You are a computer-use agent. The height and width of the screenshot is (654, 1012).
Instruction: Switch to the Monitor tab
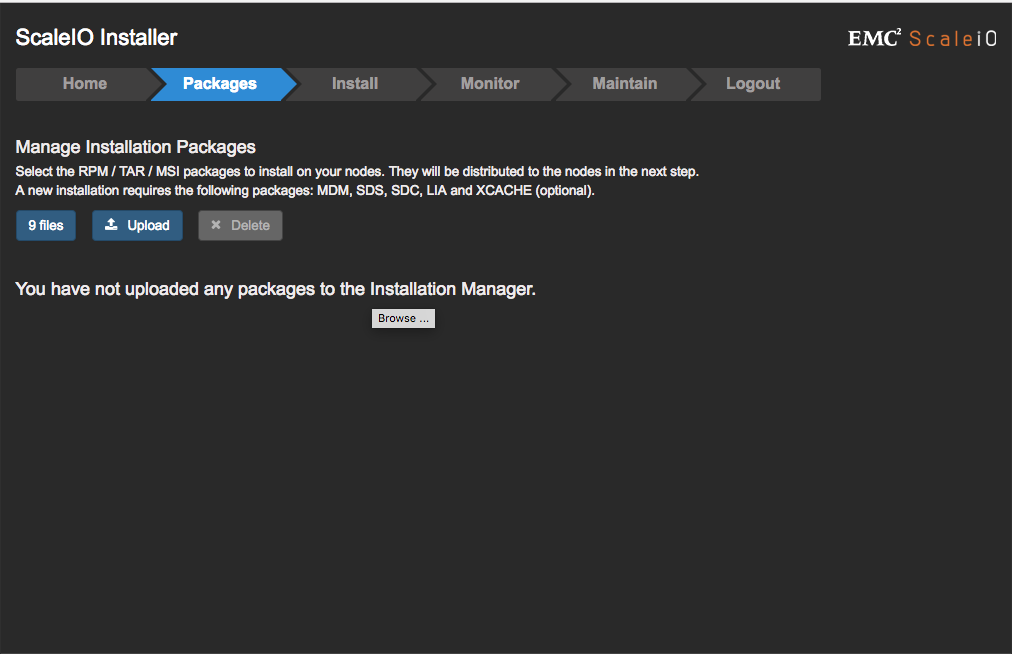tap(490, 84)
